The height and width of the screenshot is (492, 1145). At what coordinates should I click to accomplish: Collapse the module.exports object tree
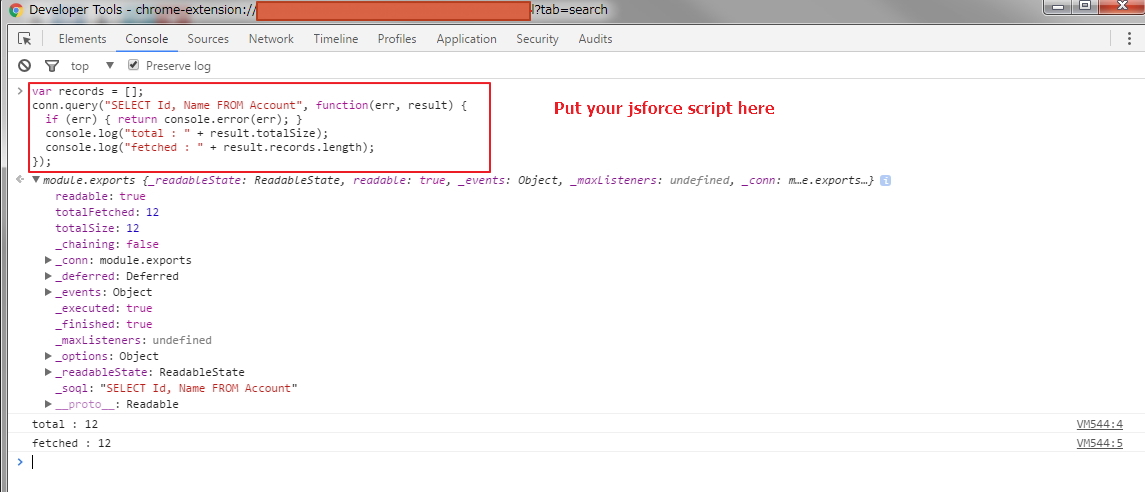click(x=35, y=180)
